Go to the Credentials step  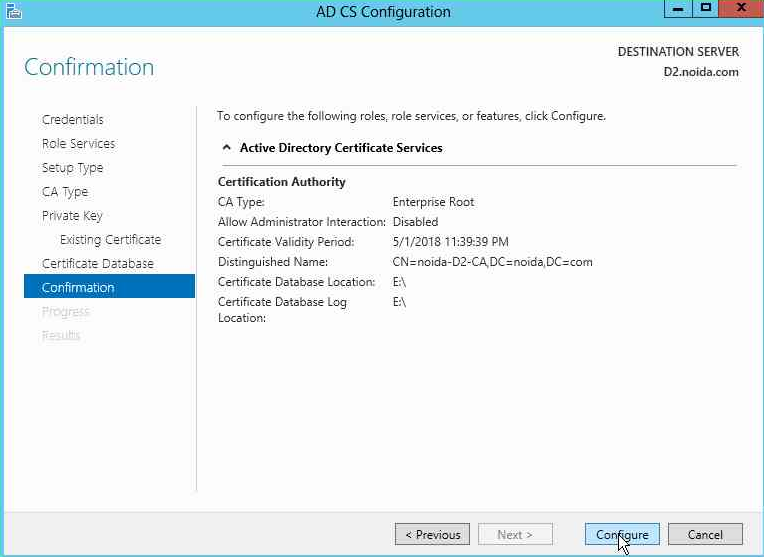(x=73, y=119)
